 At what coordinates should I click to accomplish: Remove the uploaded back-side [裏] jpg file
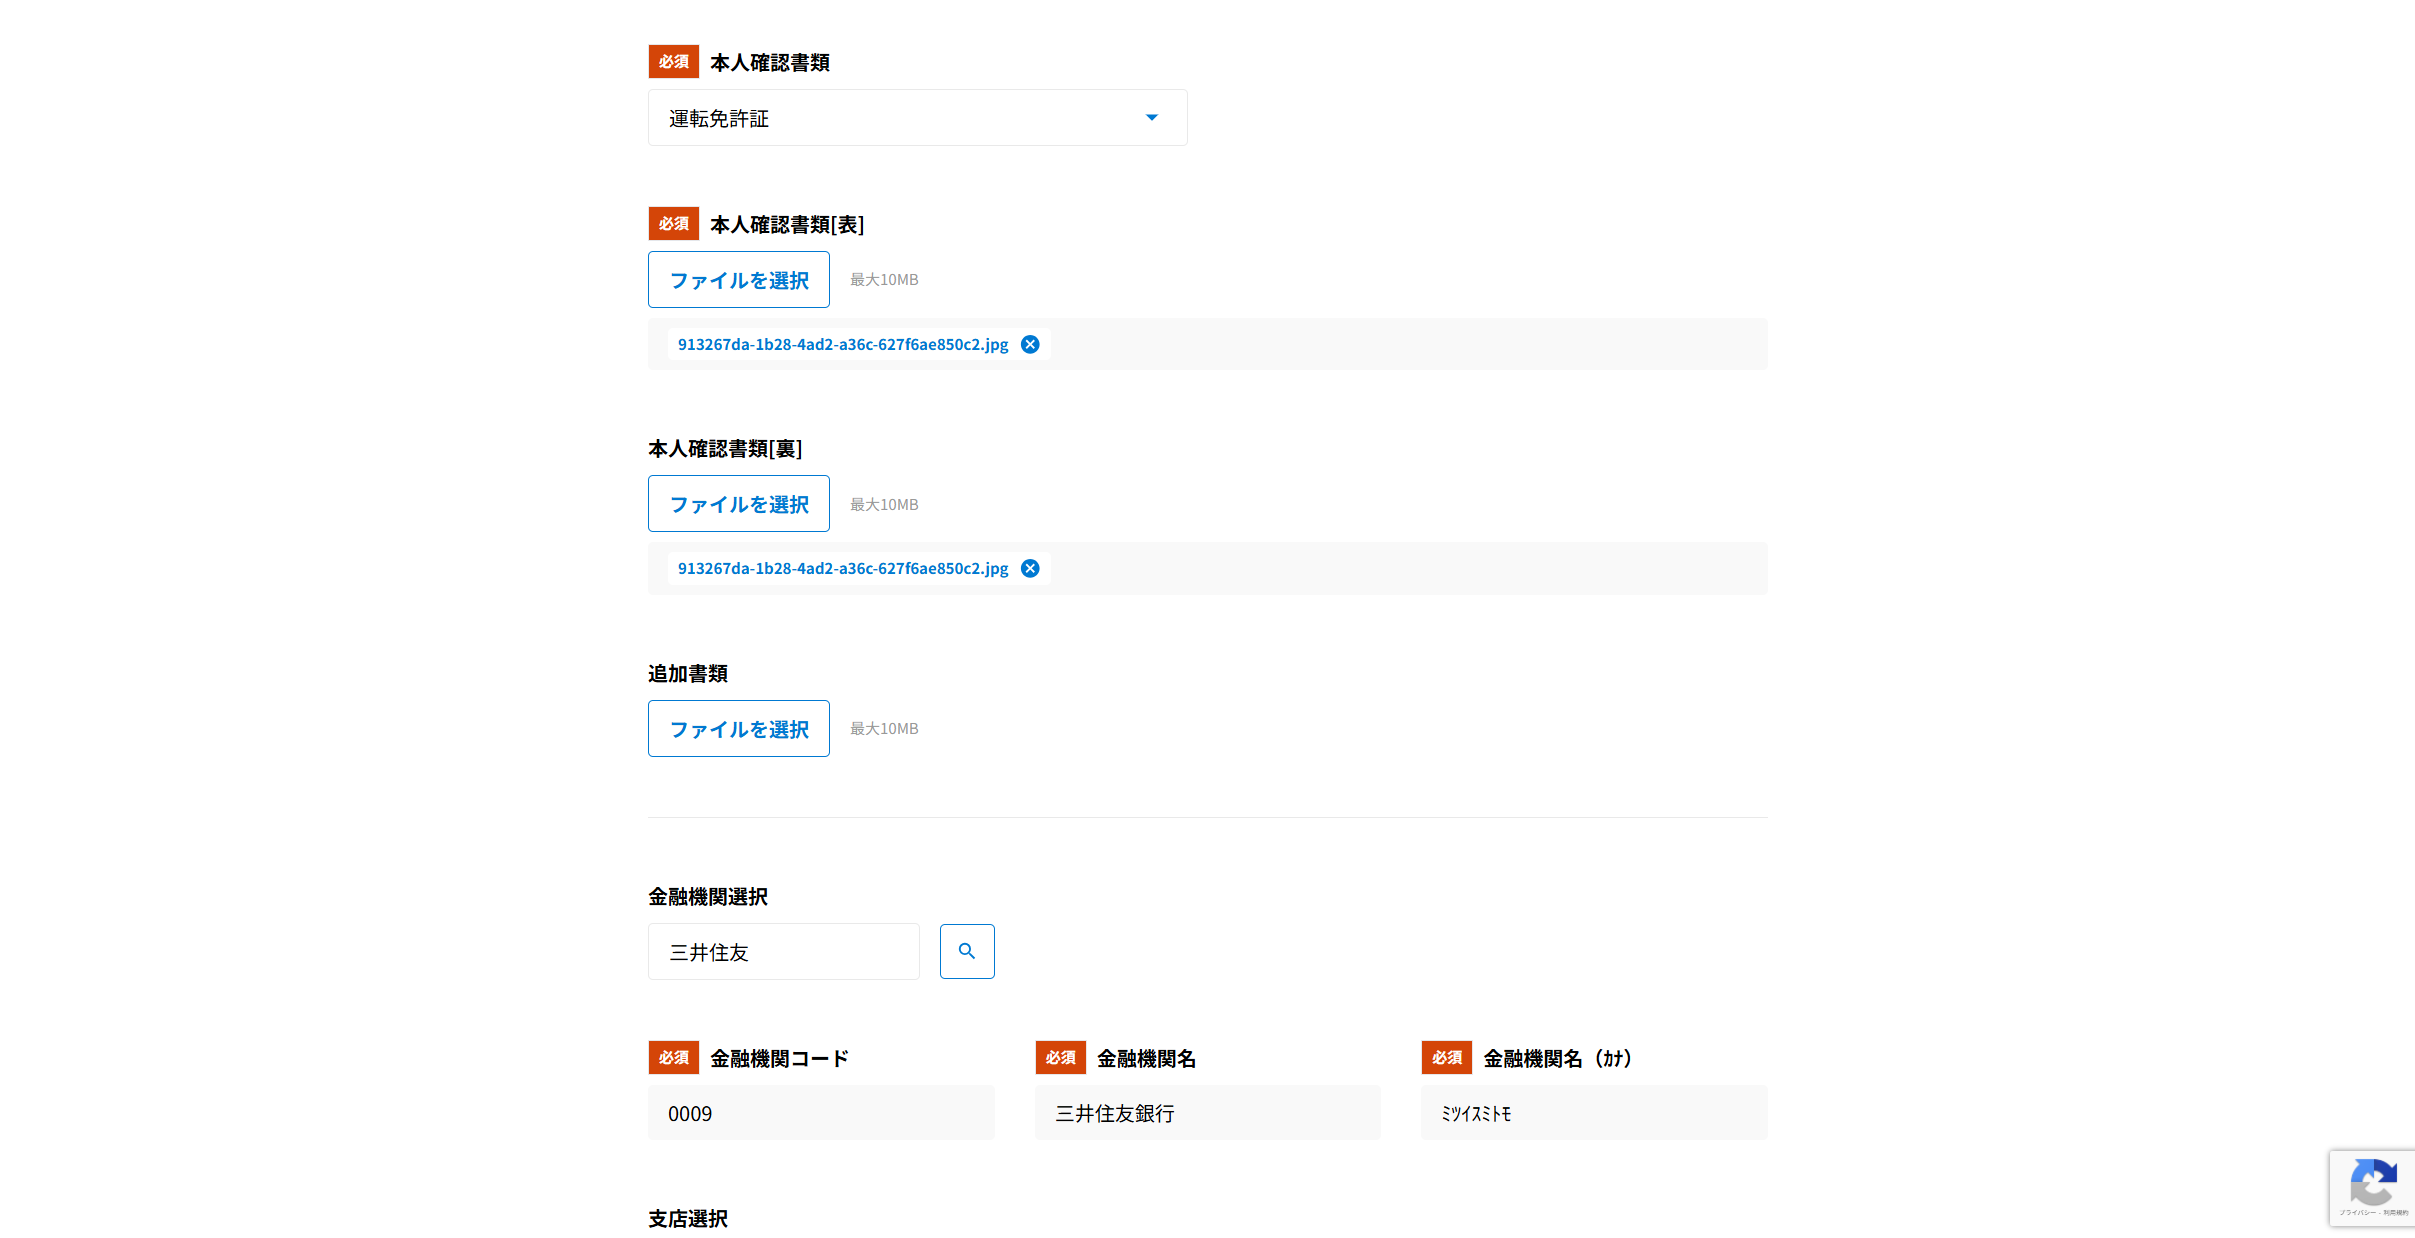click(x=1030, y=568)
